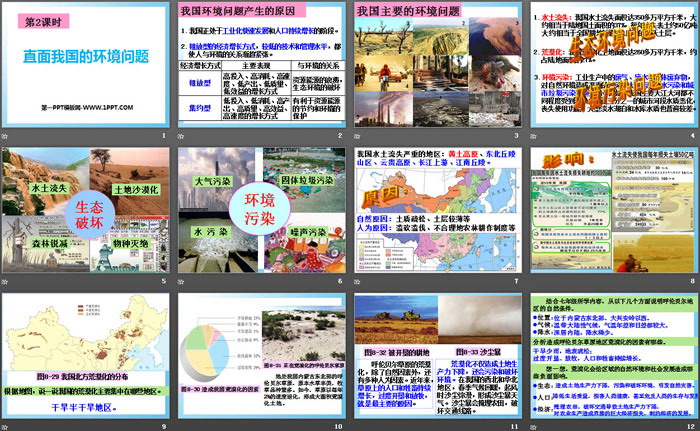The image size is (700, 431).
Task: Click the animation star icon under slide 9
Action: click(5, 427)
